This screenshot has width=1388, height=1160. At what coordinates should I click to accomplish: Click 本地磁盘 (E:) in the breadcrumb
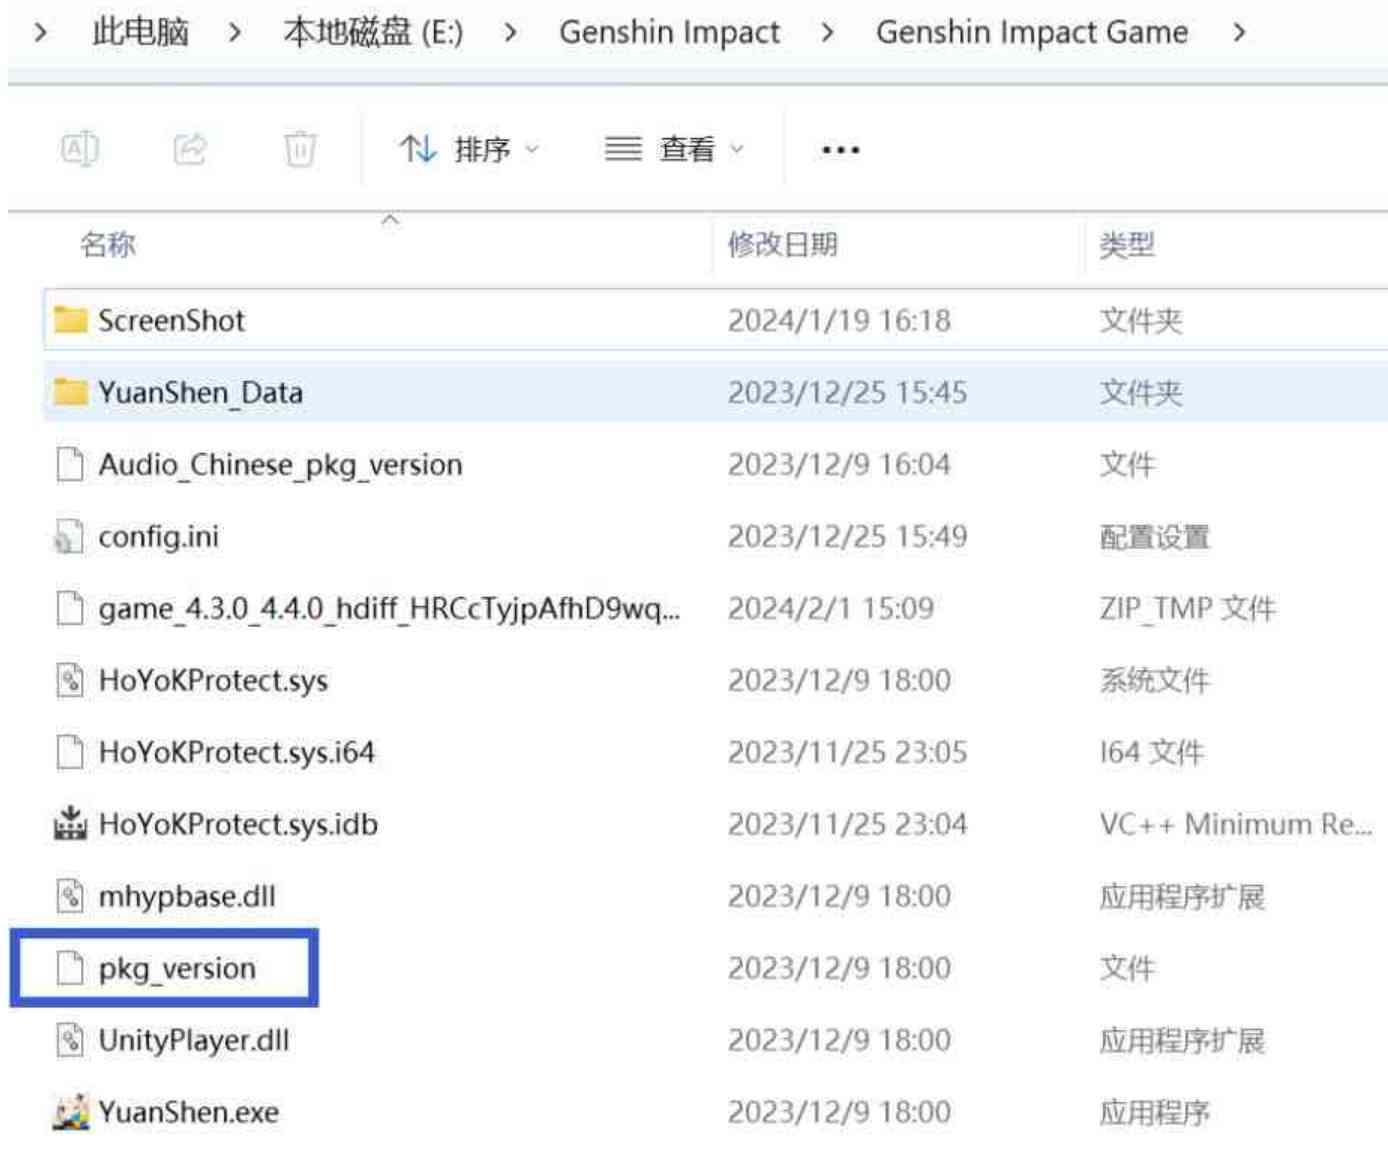(x=373, y=32)
